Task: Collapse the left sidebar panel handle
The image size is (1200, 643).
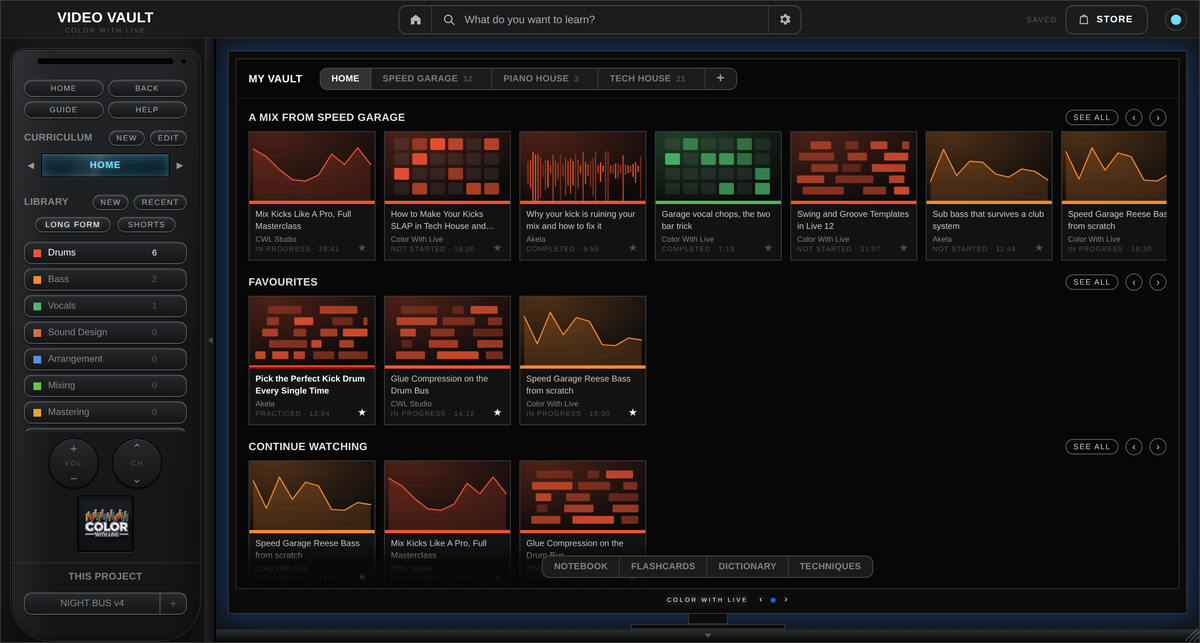Action: pyautogui.click(x=210, y=340)
